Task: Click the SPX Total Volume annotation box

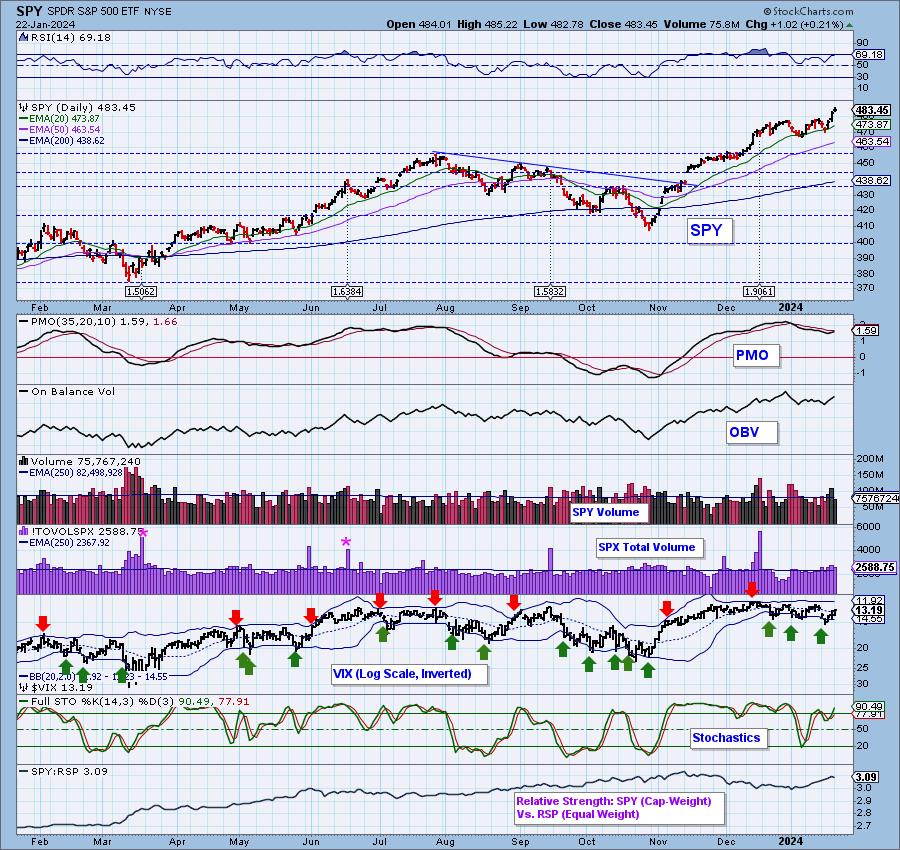Action: [649, 548]
